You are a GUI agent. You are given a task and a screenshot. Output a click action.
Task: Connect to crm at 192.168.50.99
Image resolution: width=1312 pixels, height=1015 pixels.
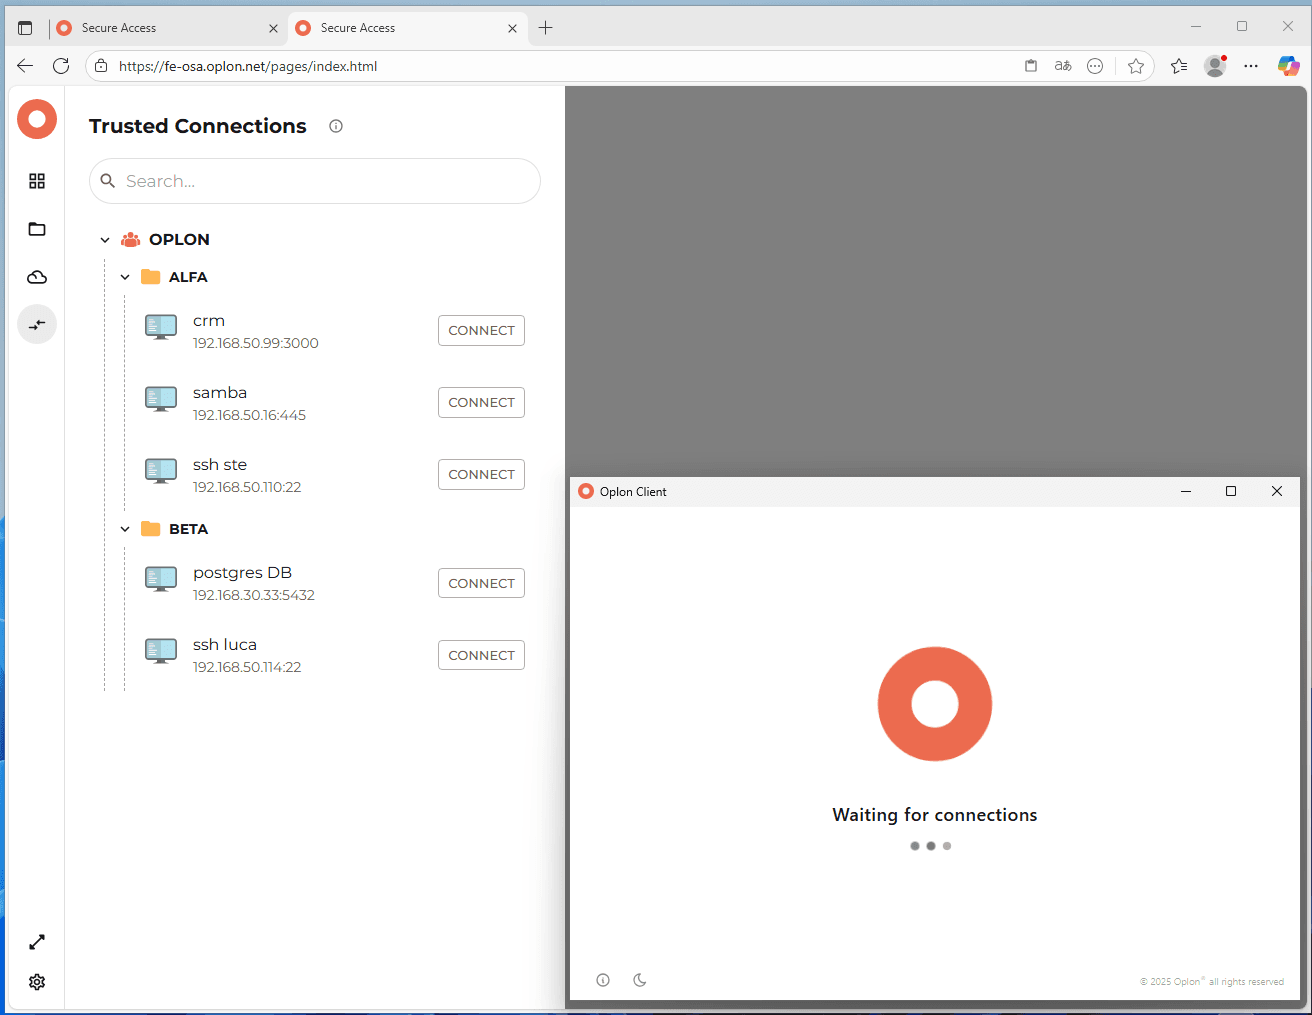click(x=481, y=331)
